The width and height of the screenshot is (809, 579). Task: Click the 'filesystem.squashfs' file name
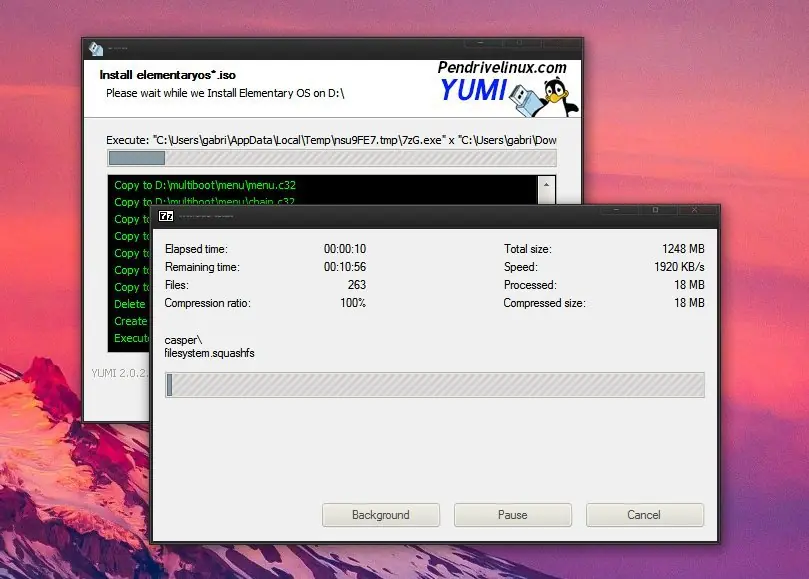pos(209,353)
